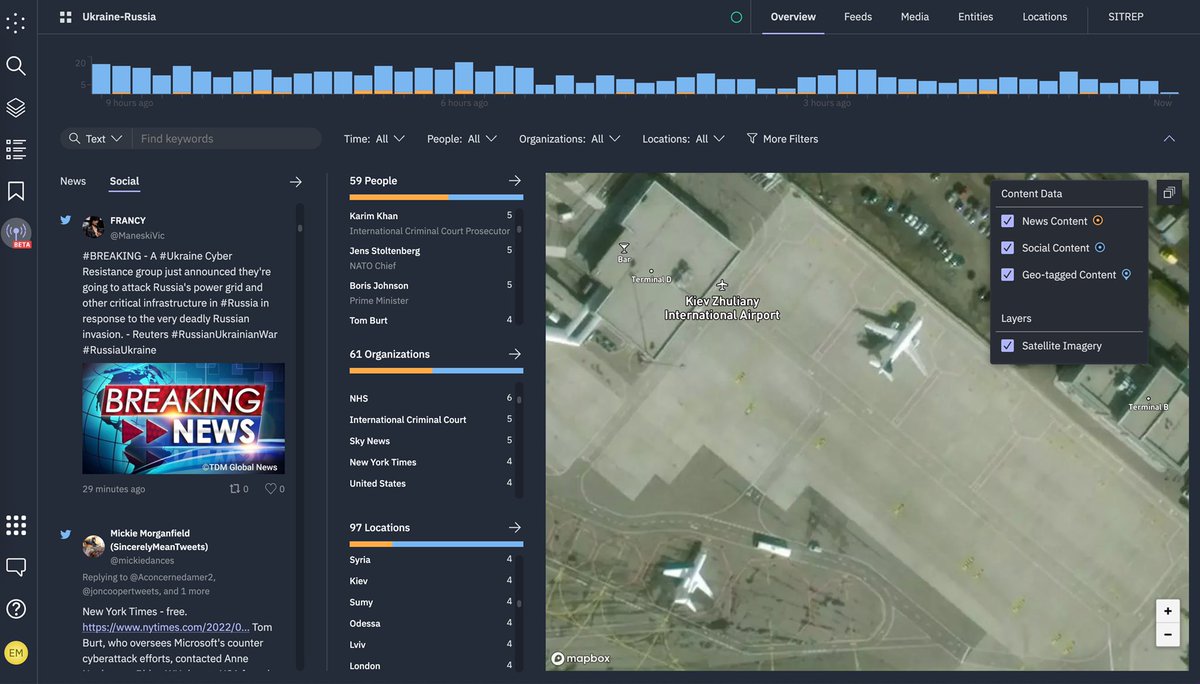This screenshot has width=1200, height=684.
Task: Open the EM user profile avatar
Action: 16,653
